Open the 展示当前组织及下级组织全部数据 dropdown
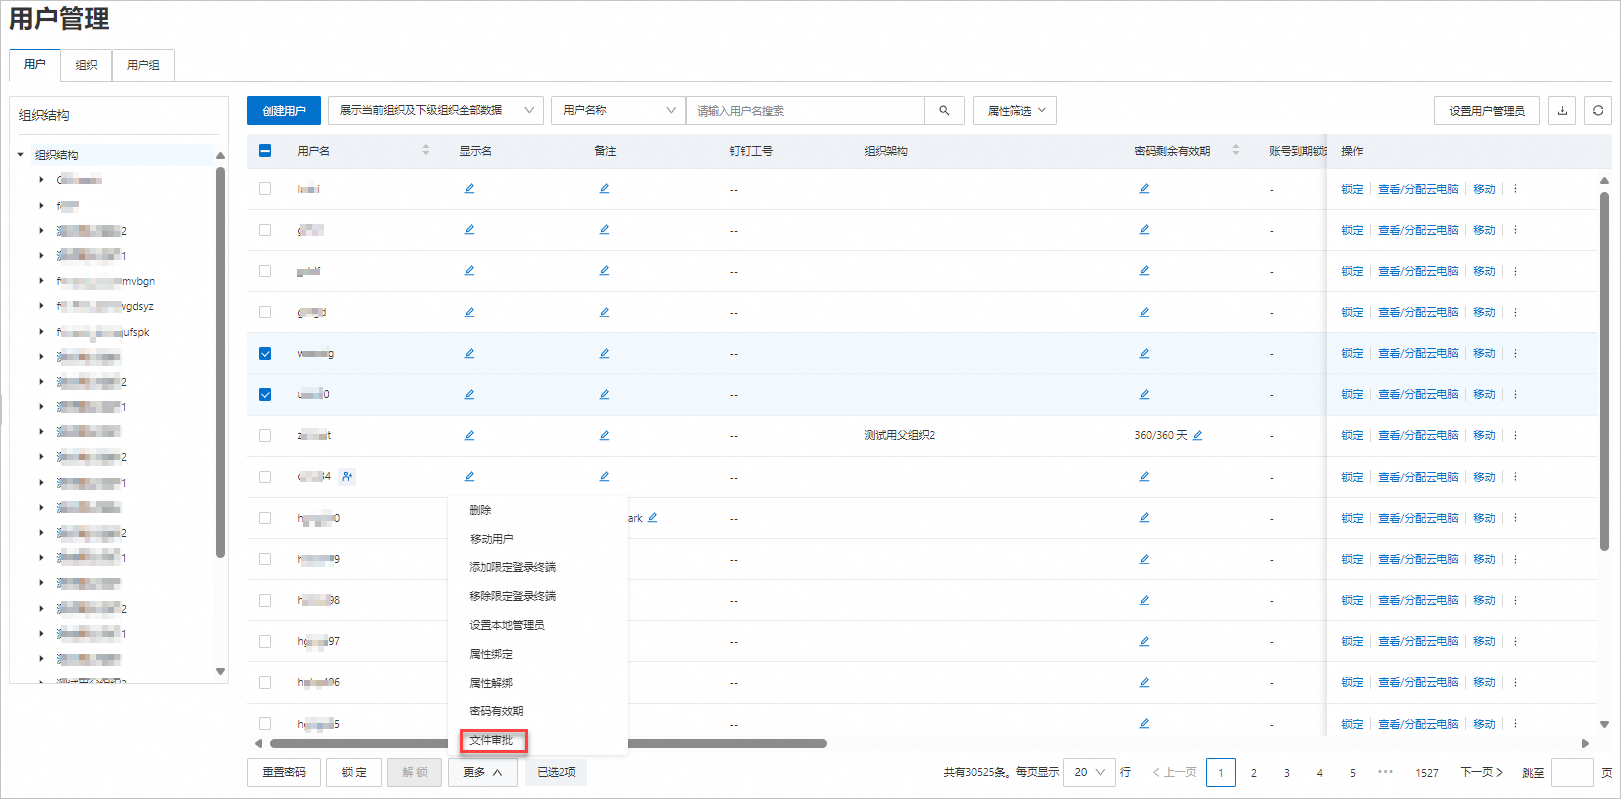The height and width of the screenshot is (799, 1621). pyautogui.click(x=436, y=111)
